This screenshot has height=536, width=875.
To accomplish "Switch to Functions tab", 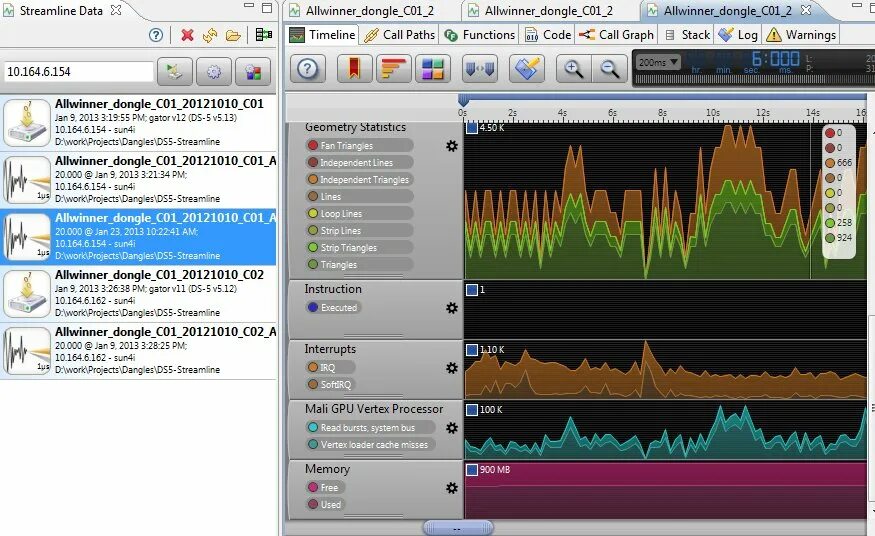I will [x=479, y=35].
